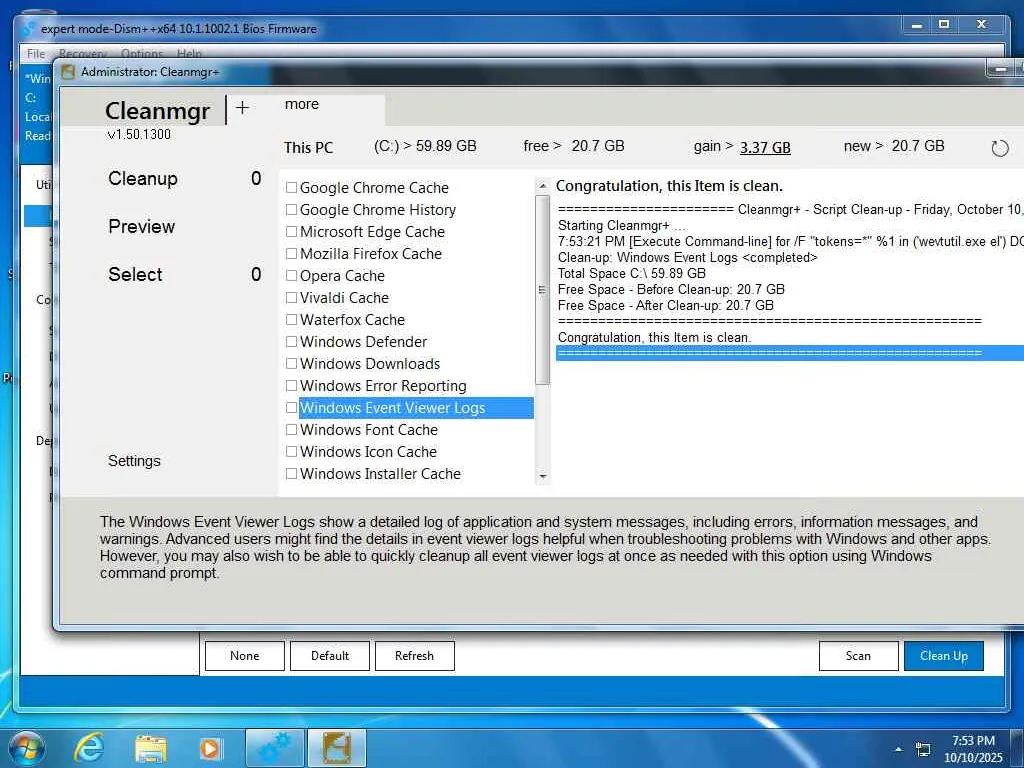Click taskbar clock showing 7:53 PM
The height and width of the screenshot is (768, 1024).
[x=973, y=749]
